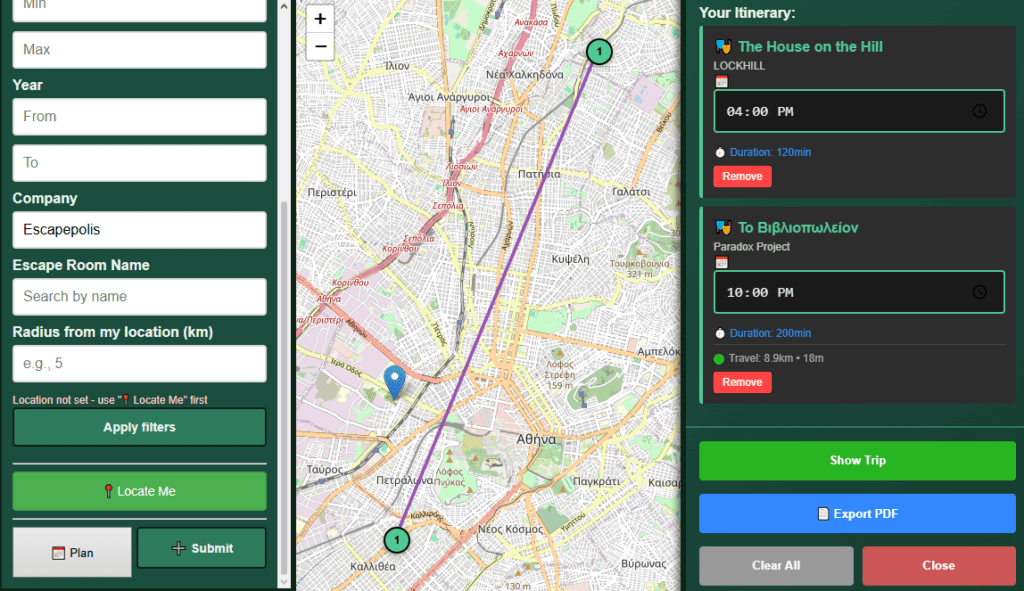Zoom out on the map
The width and height of the screenshot is (1024, 591).
[320, 46]
